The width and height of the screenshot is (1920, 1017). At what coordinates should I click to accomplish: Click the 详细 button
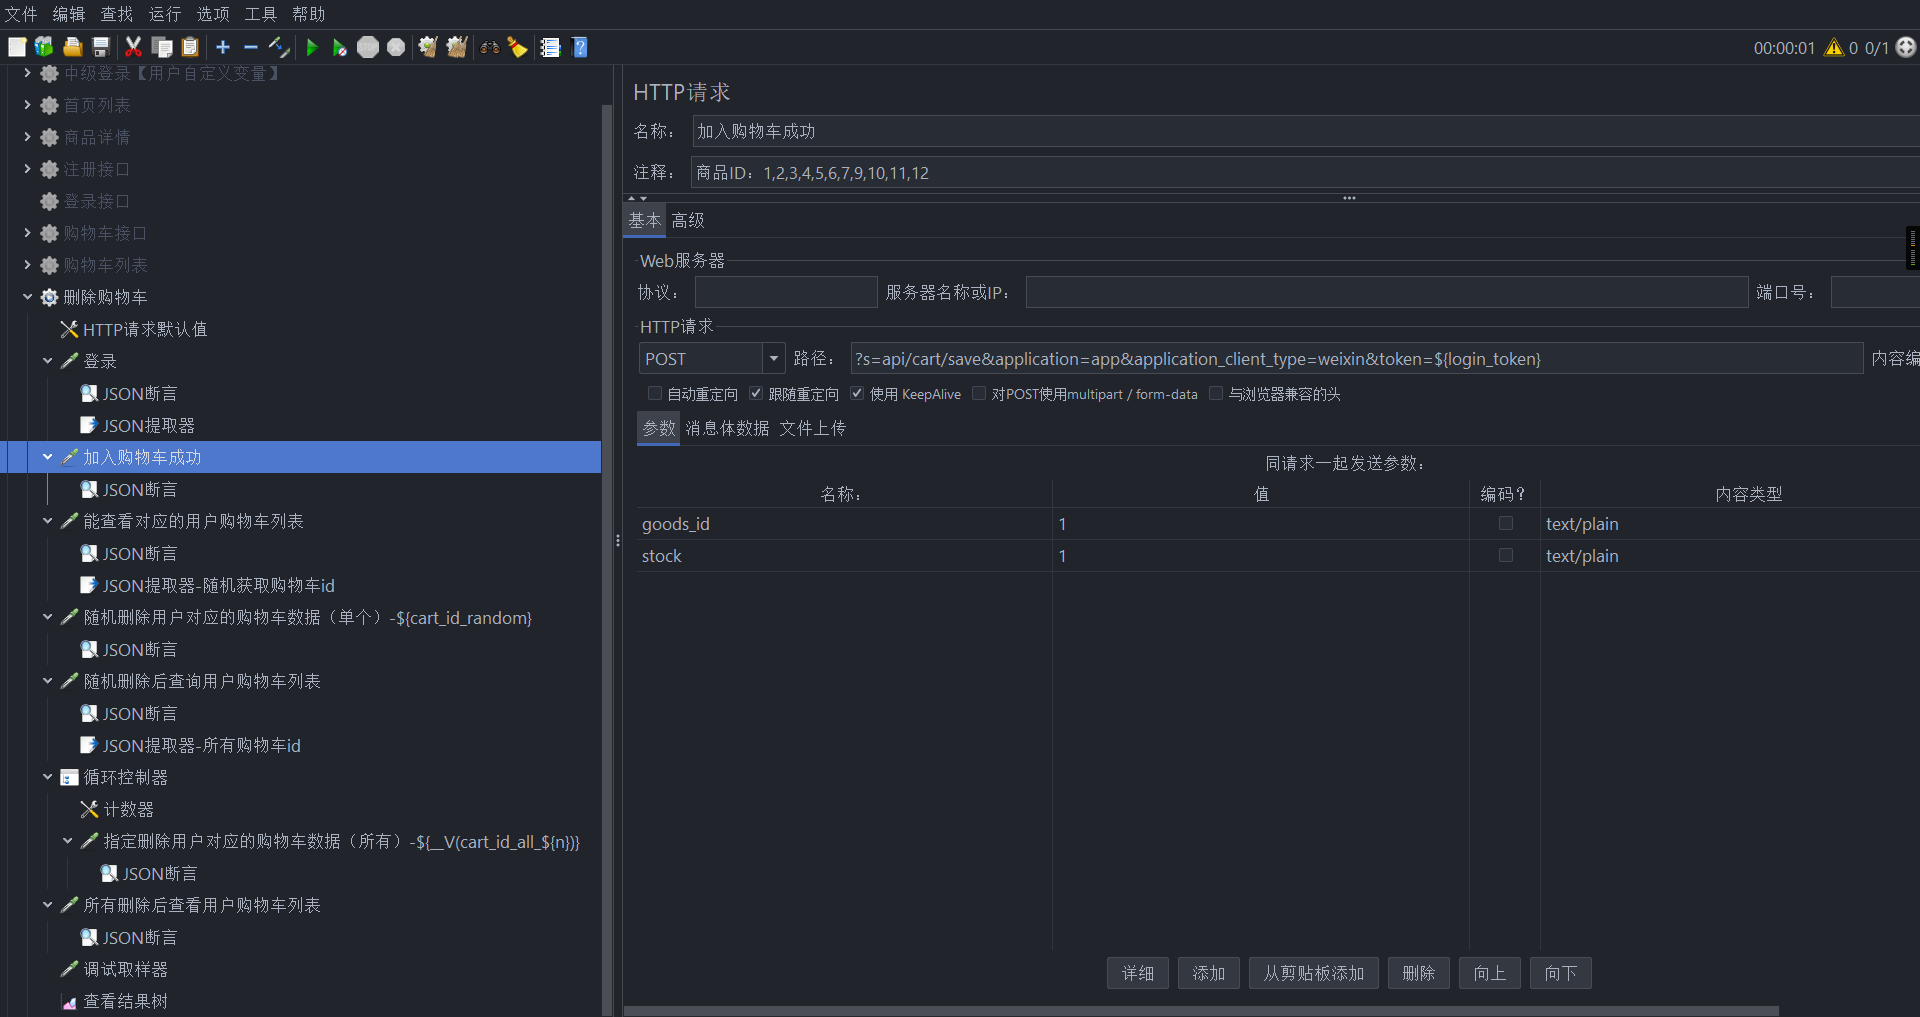pos(1138,973)
